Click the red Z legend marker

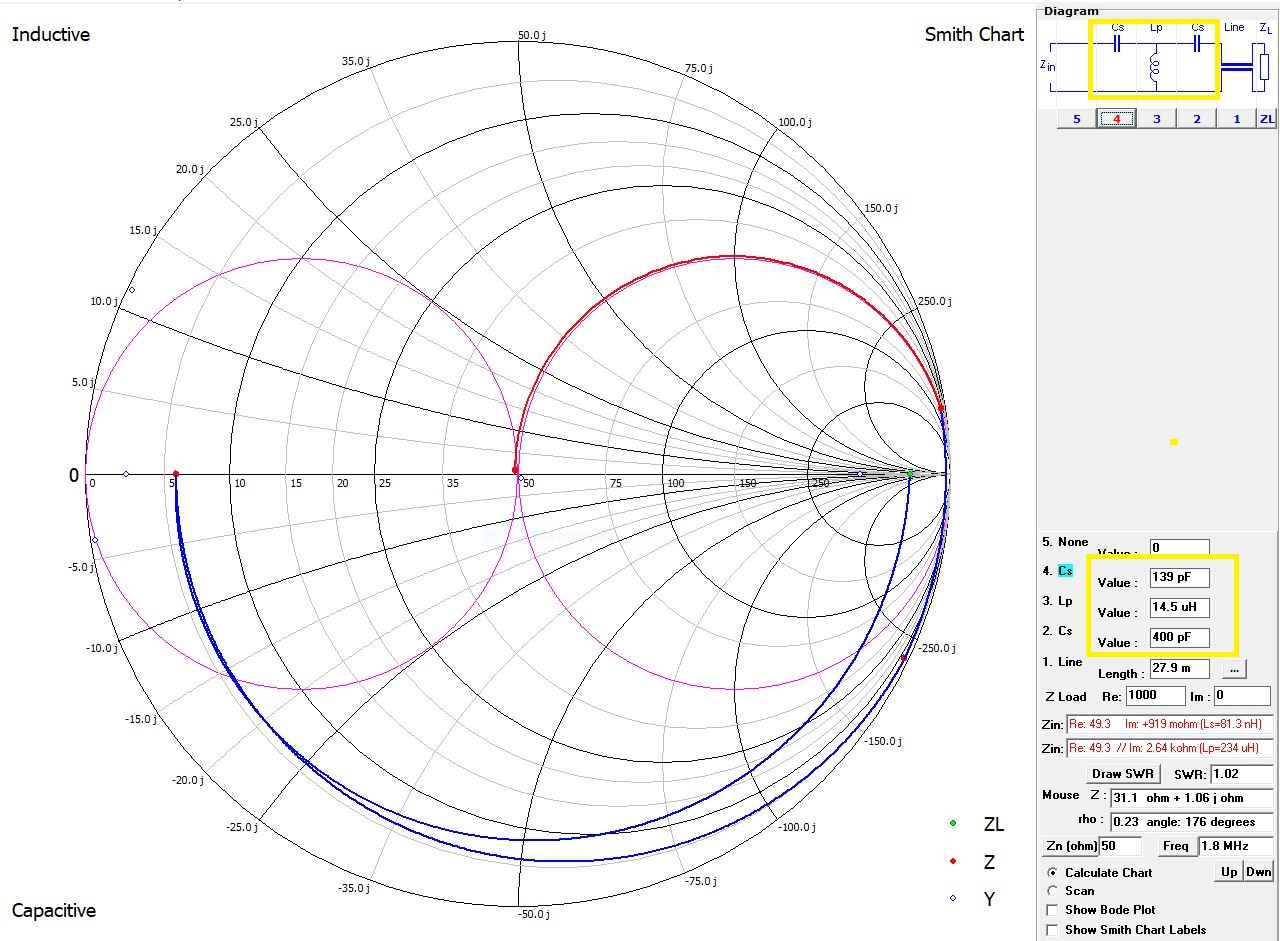[x=952, y=861]
